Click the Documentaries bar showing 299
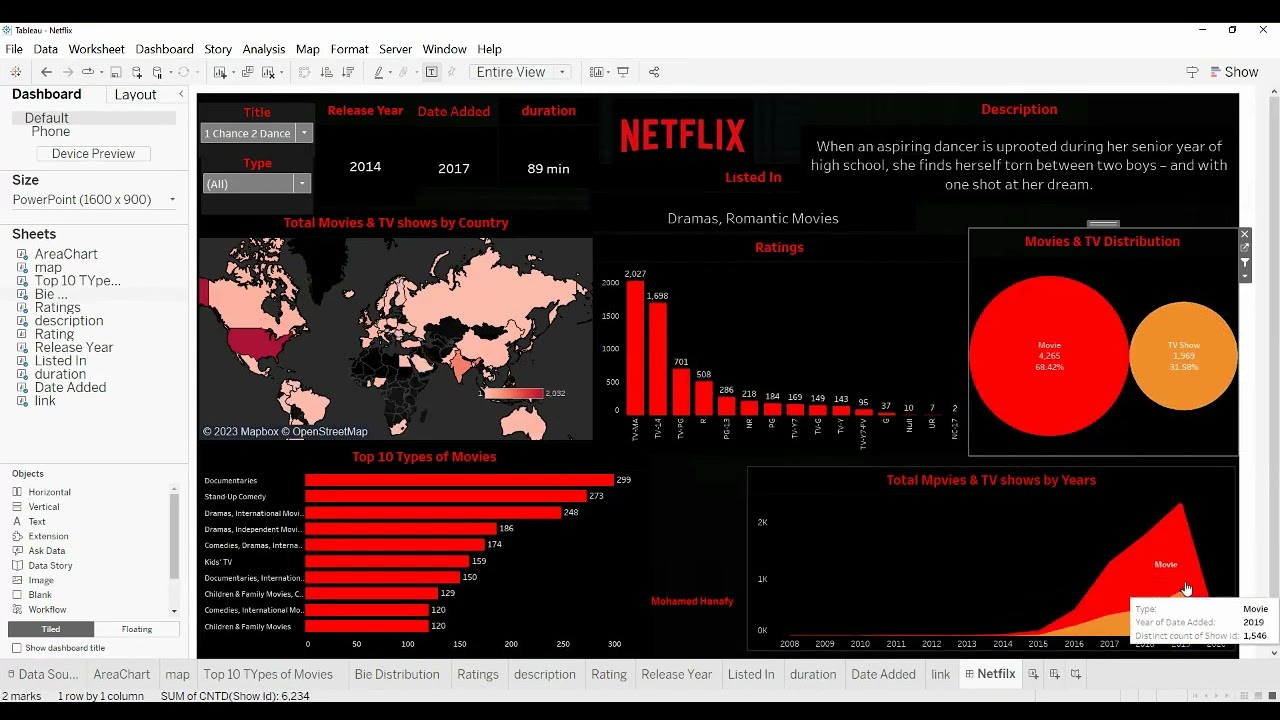The height and width of the screenshot is (720, 1280). pyautogui.click(x=459, y=480)
